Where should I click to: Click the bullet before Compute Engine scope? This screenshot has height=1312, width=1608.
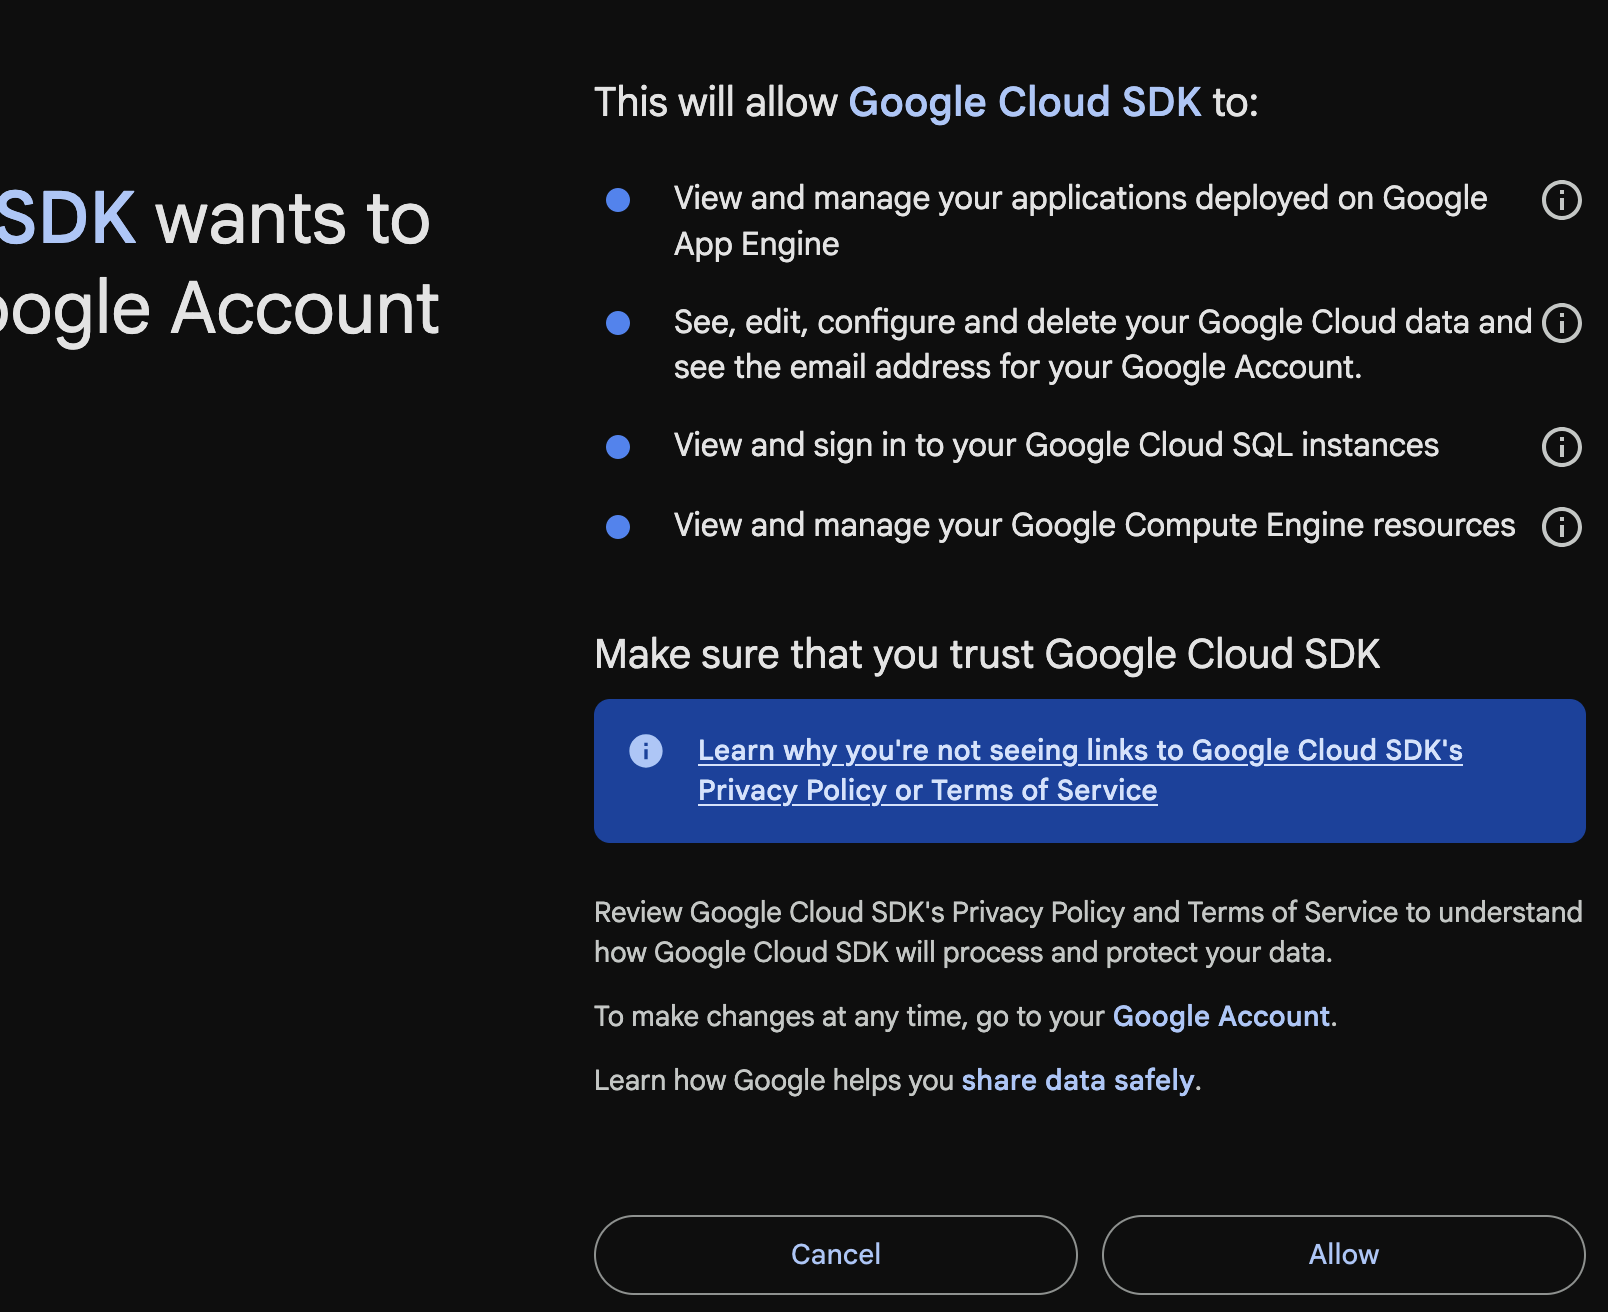pyautogui.click(x=618, y=527)
